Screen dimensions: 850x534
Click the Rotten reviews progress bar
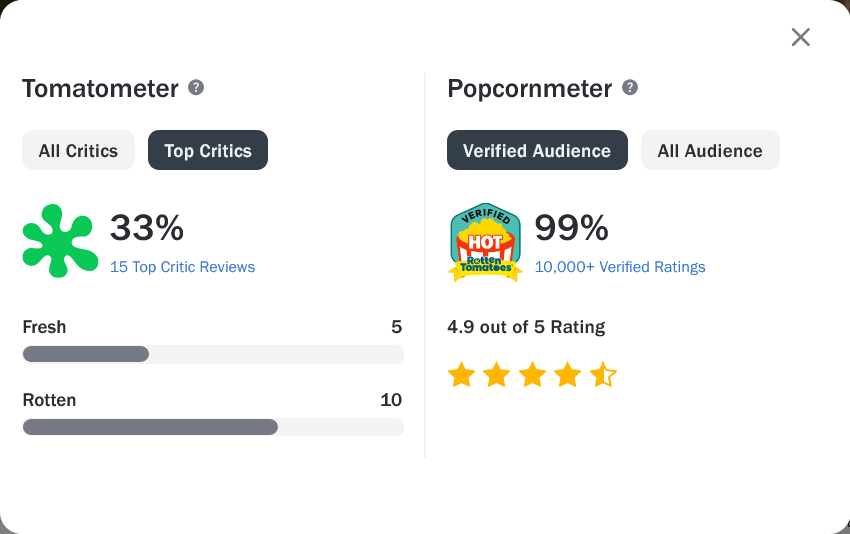pos(213,427)
